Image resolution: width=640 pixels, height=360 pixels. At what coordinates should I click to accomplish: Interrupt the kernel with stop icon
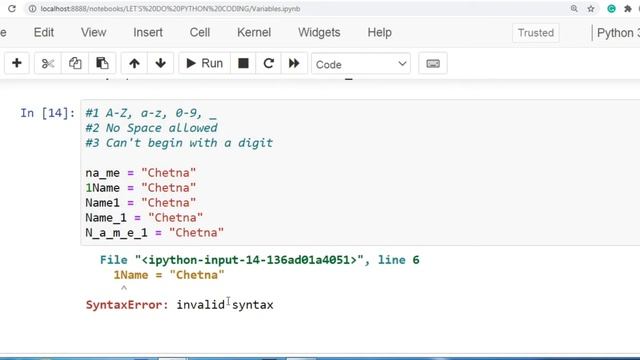[x=243, y=63]
